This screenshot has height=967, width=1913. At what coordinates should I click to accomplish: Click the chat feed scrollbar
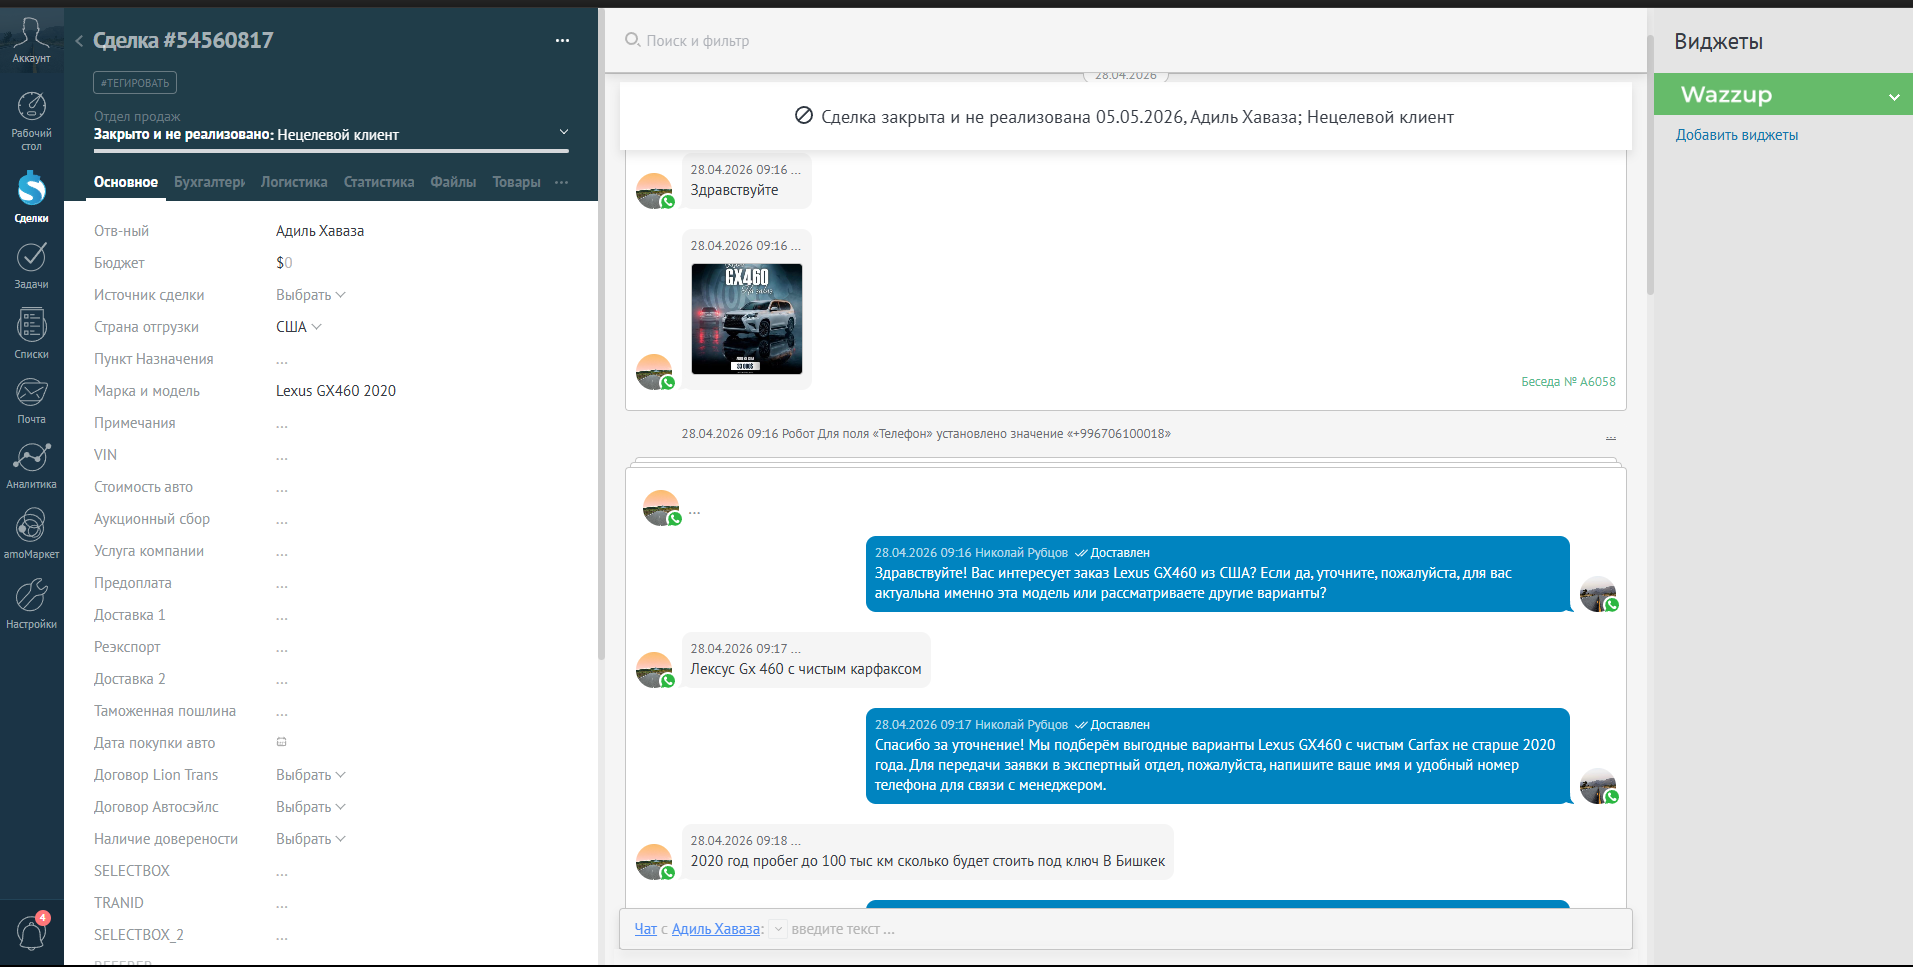(x=1650, y=165)
